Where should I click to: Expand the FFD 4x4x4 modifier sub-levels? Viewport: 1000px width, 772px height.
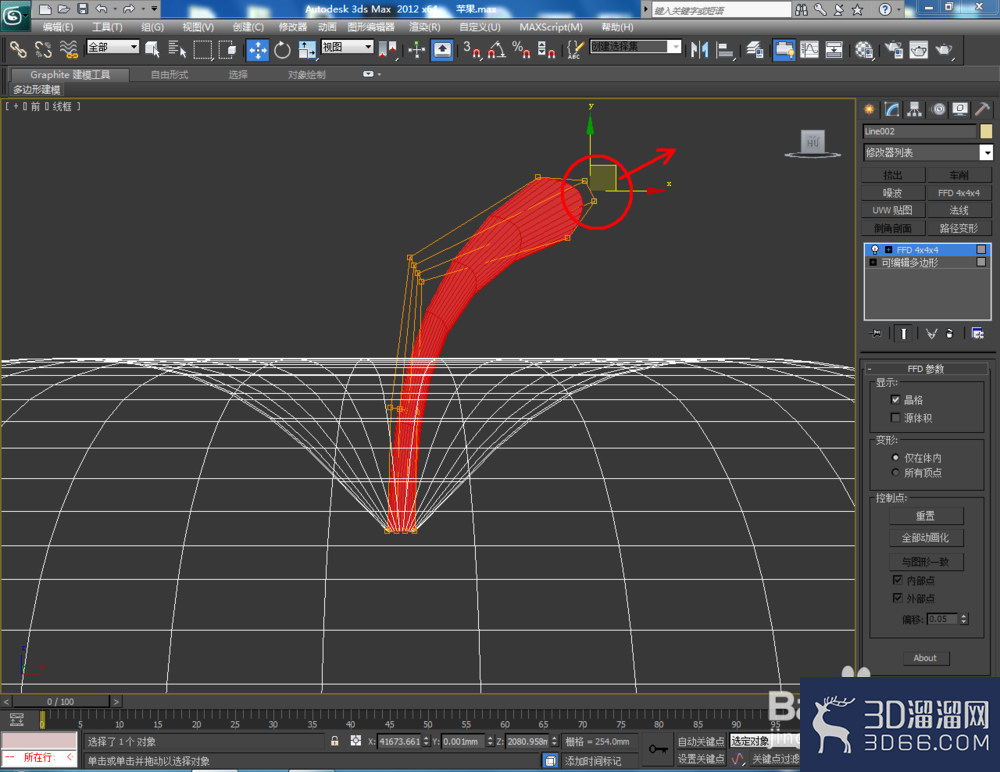click(x=888, y=249)
